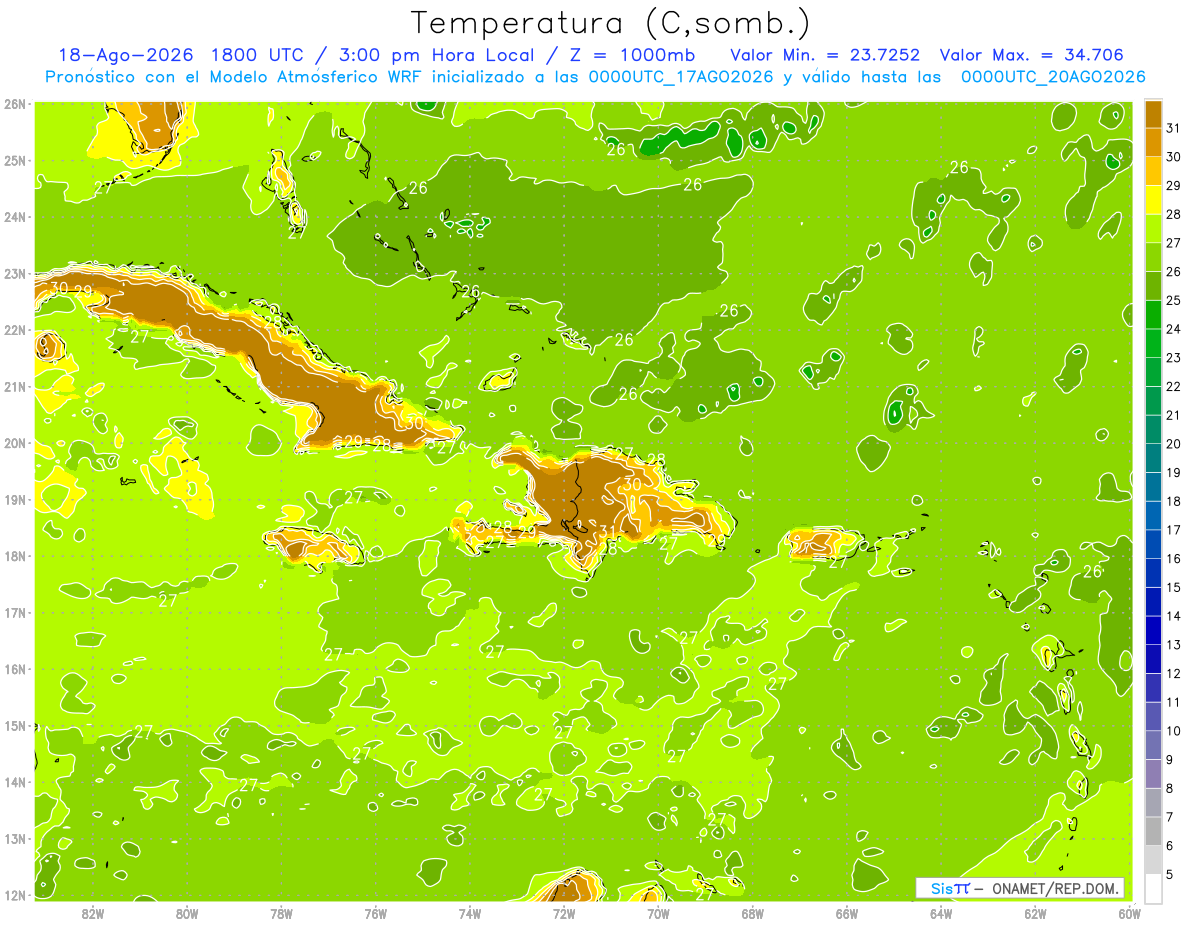Click the "76W" longitude label
This screenshot has width=1200, height=927.
[376, 913]
